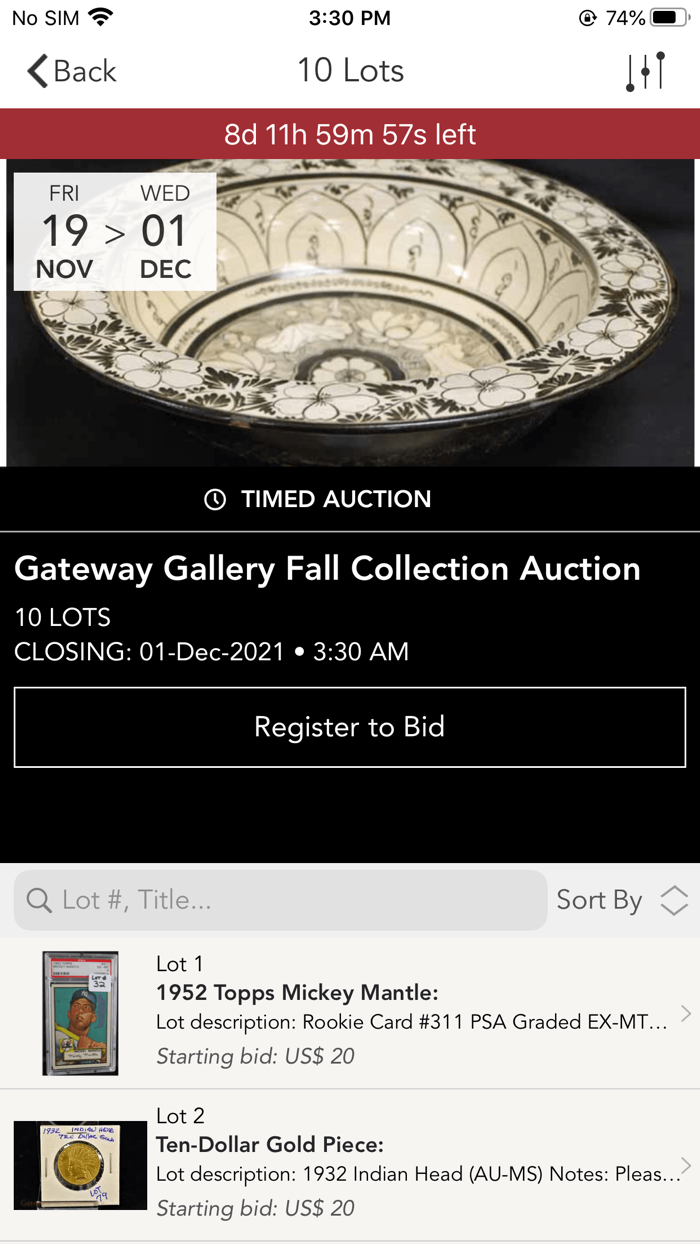
Task: Click the magnifying glass search icon
Action: point(37,900)
